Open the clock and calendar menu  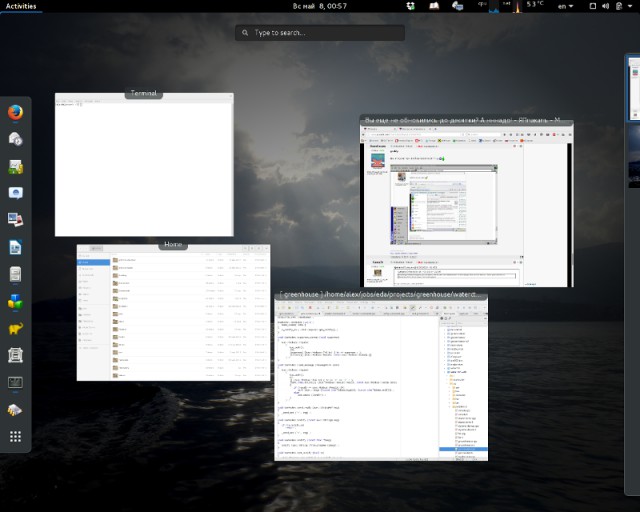(x=319, y=6)
